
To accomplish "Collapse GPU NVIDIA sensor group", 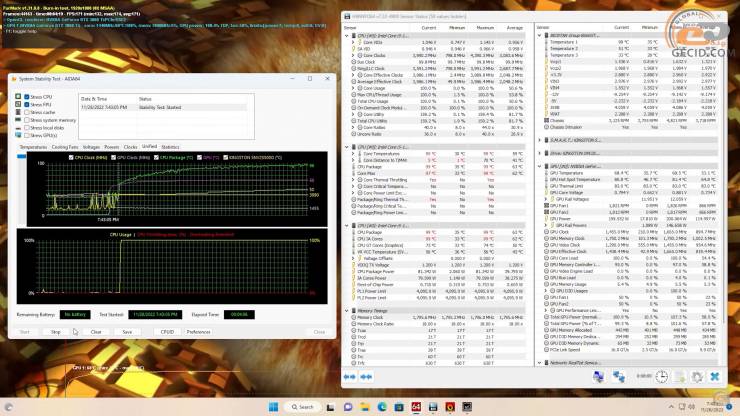I will [x=540, y=166].
